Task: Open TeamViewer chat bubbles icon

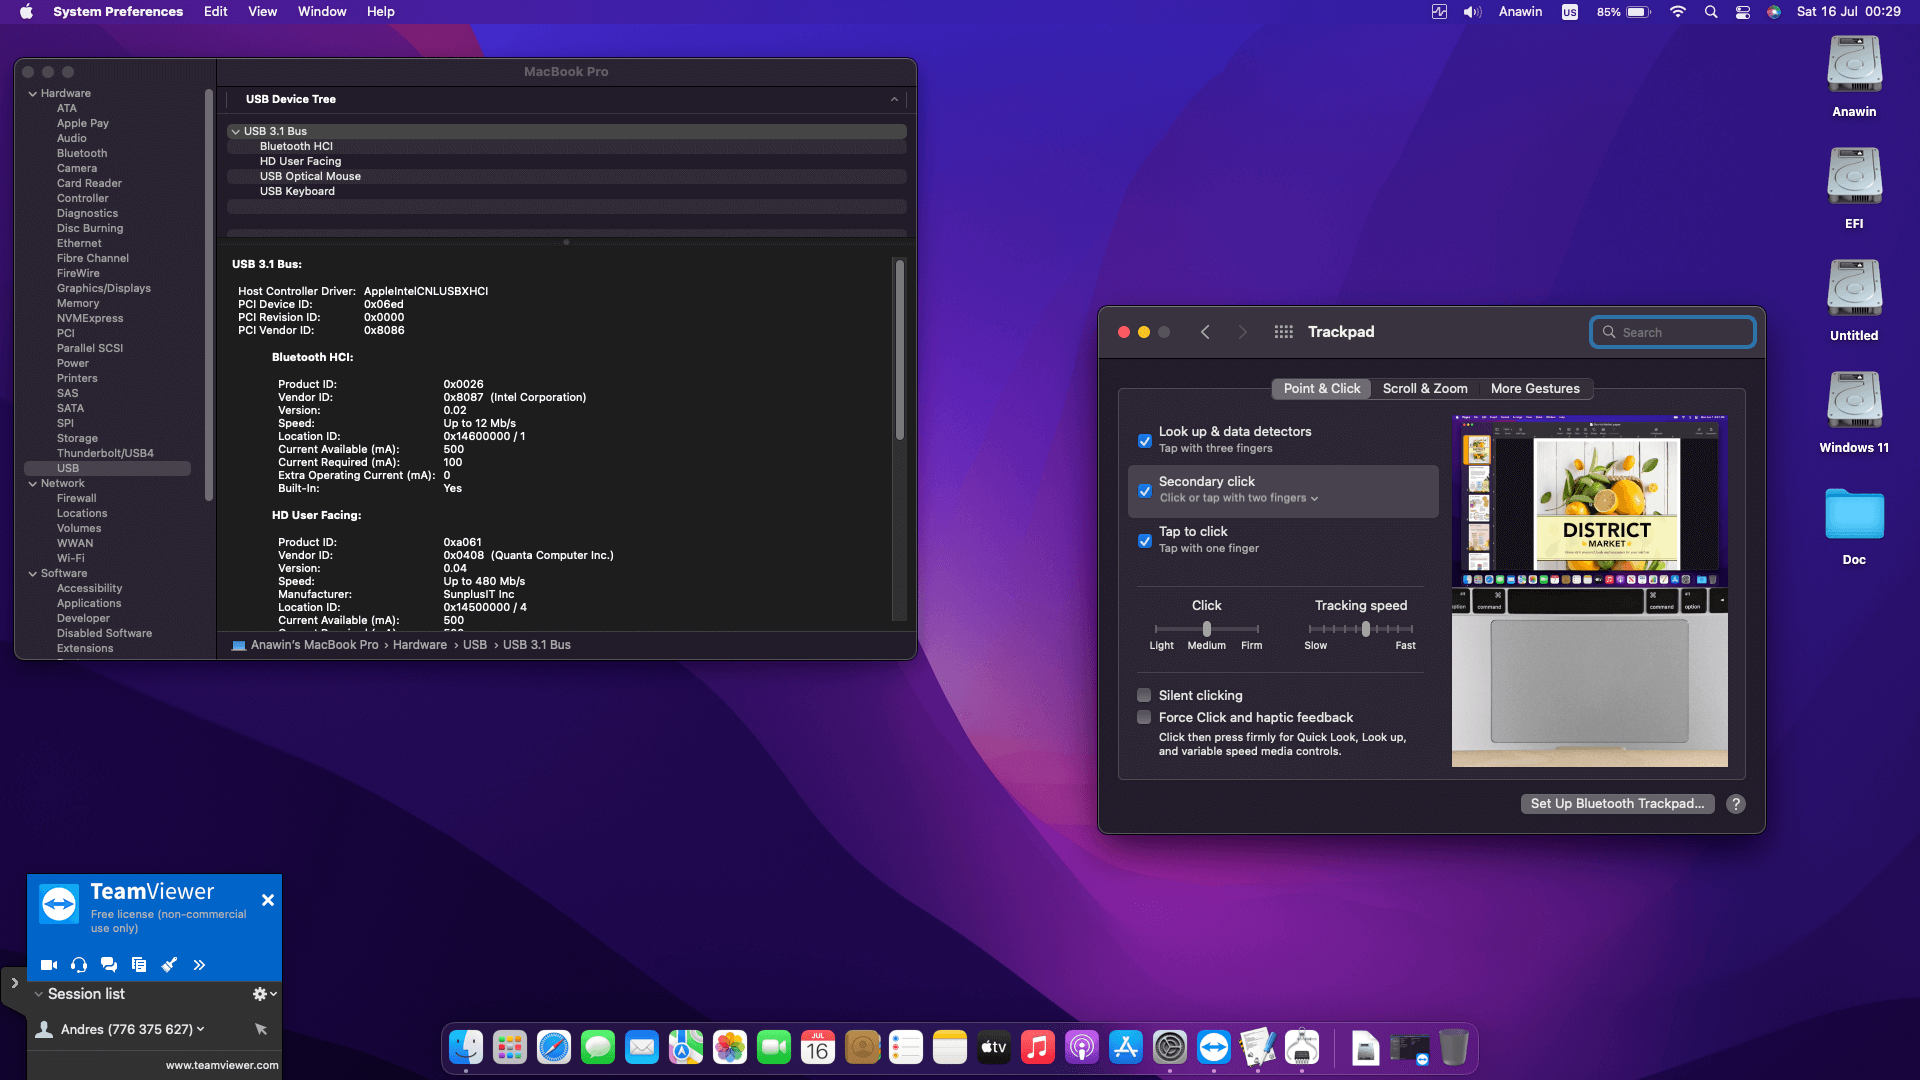Action: click(109, 965)
